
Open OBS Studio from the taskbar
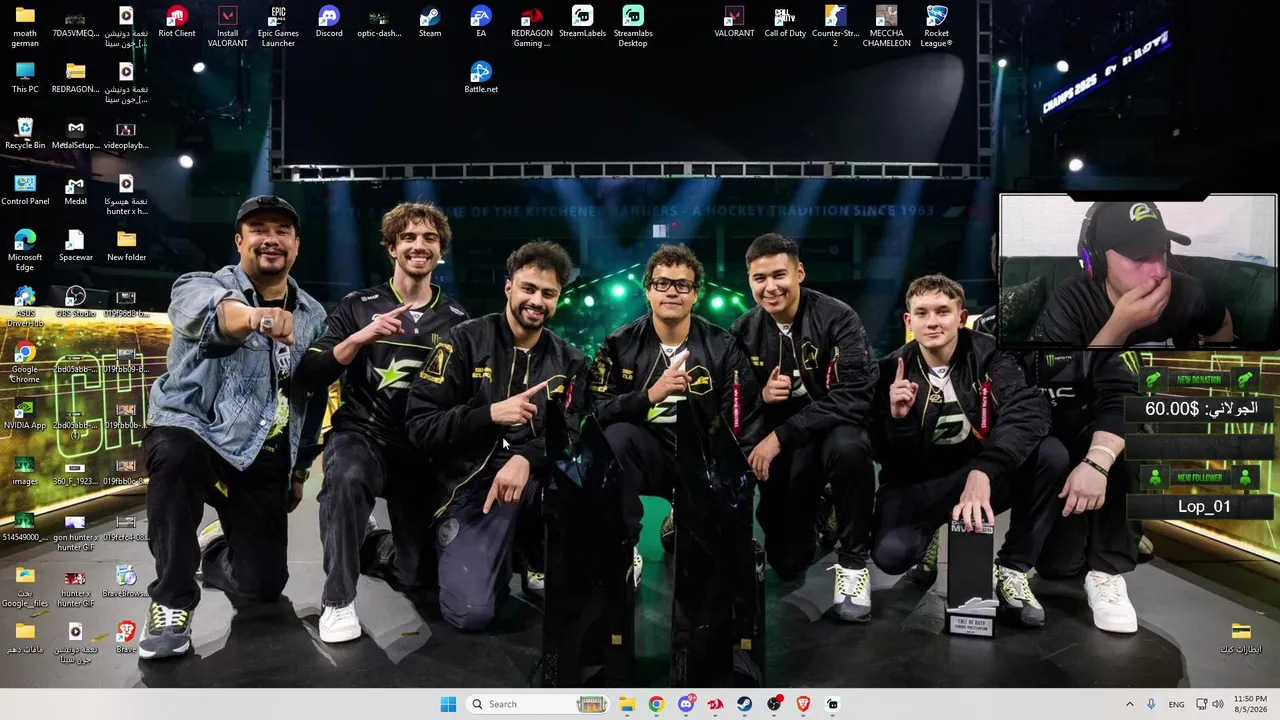tap(774, 704)
